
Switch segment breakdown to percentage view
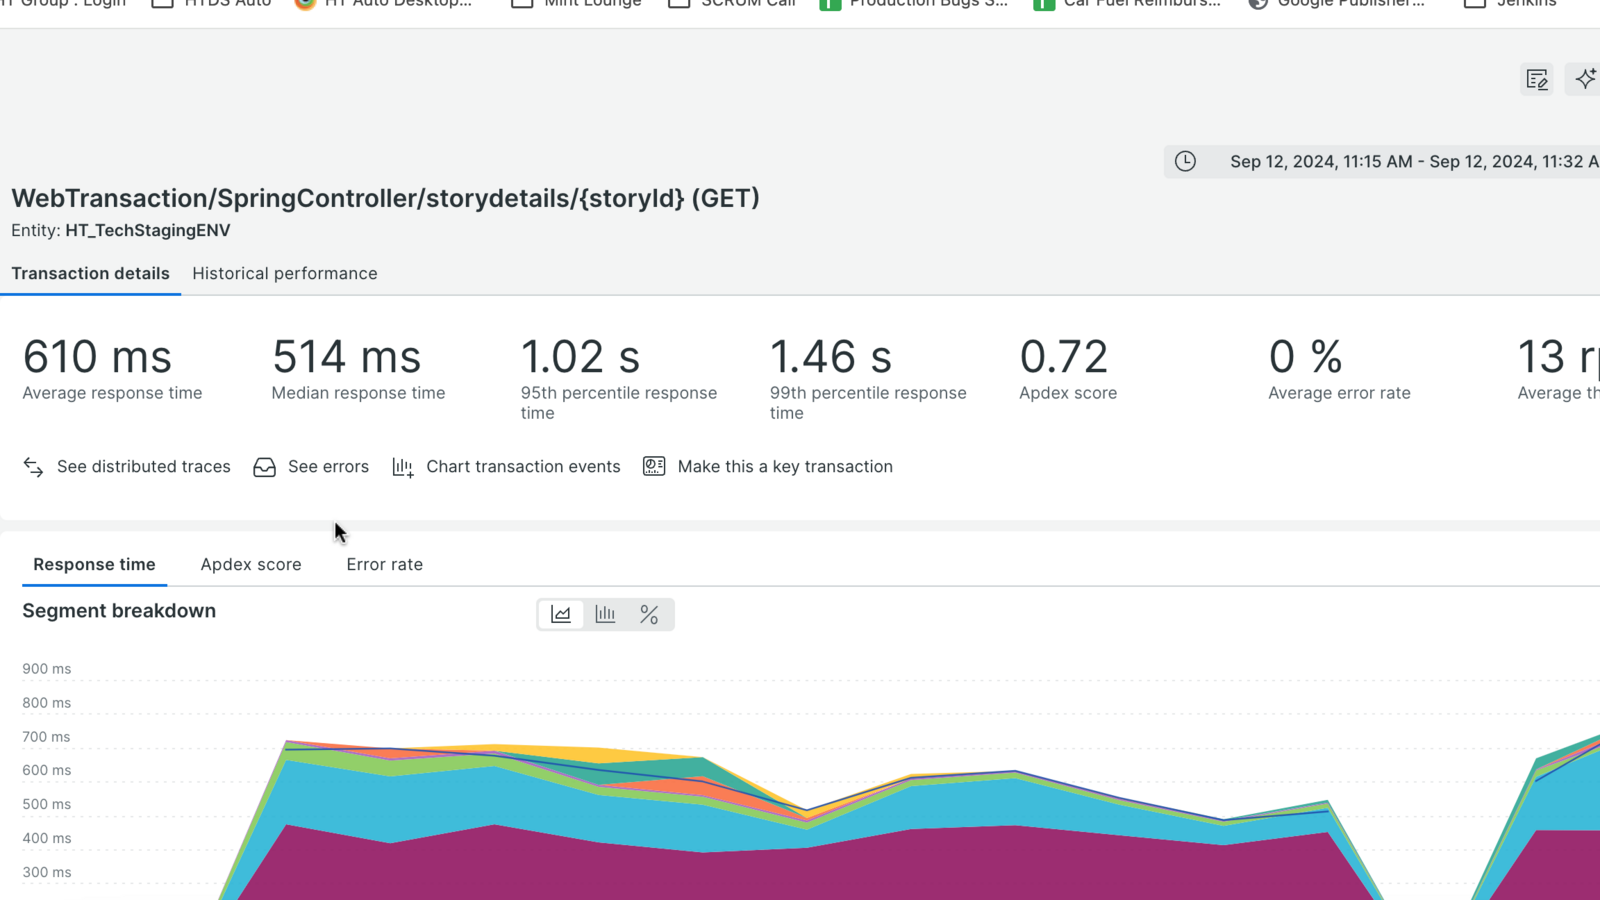click(x=649, y=614)
